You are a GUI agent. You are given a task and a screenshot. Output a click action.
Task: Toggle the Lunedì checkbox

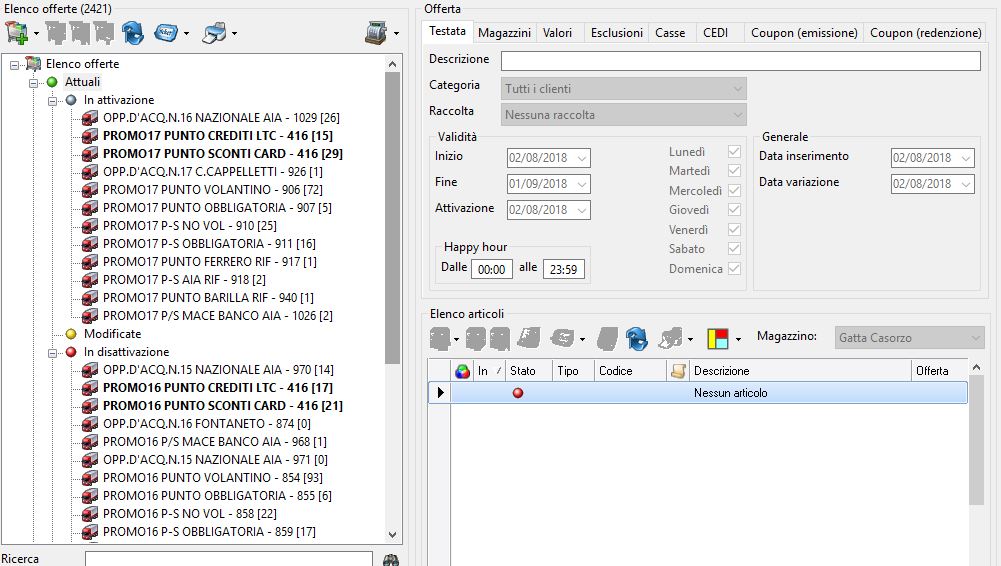[735, 152]
